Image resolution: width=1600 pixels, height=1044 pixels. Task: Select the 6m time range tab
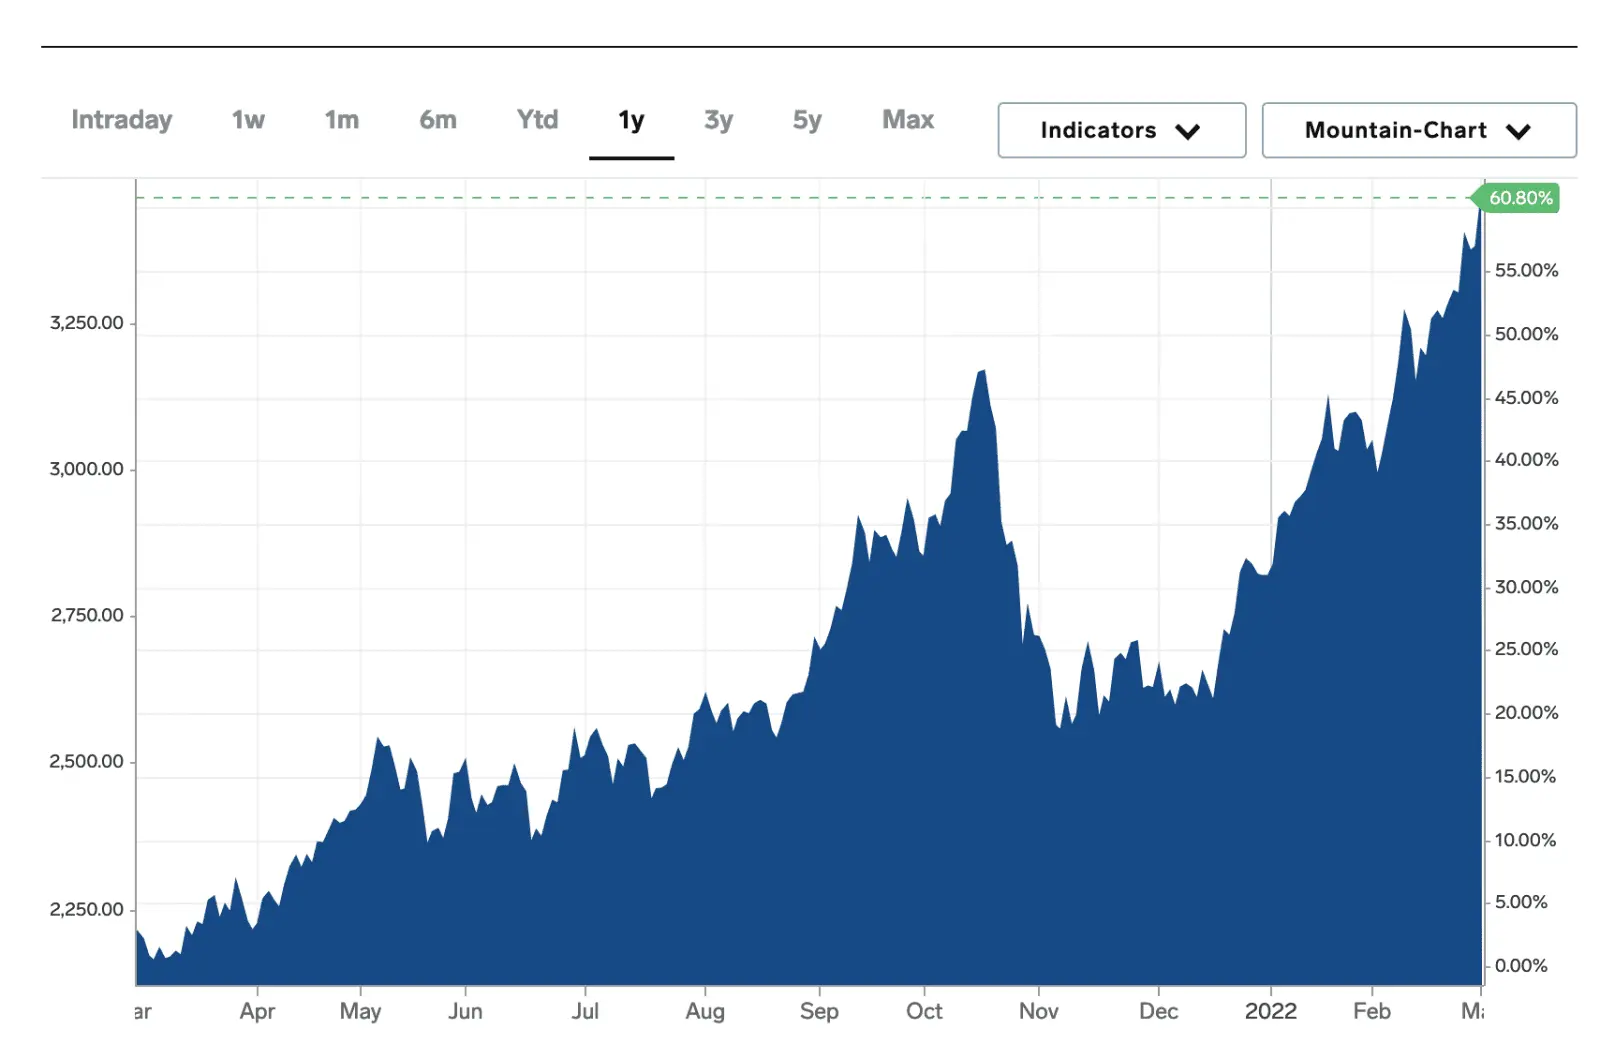pyautogui.click(x=437, y=120)
